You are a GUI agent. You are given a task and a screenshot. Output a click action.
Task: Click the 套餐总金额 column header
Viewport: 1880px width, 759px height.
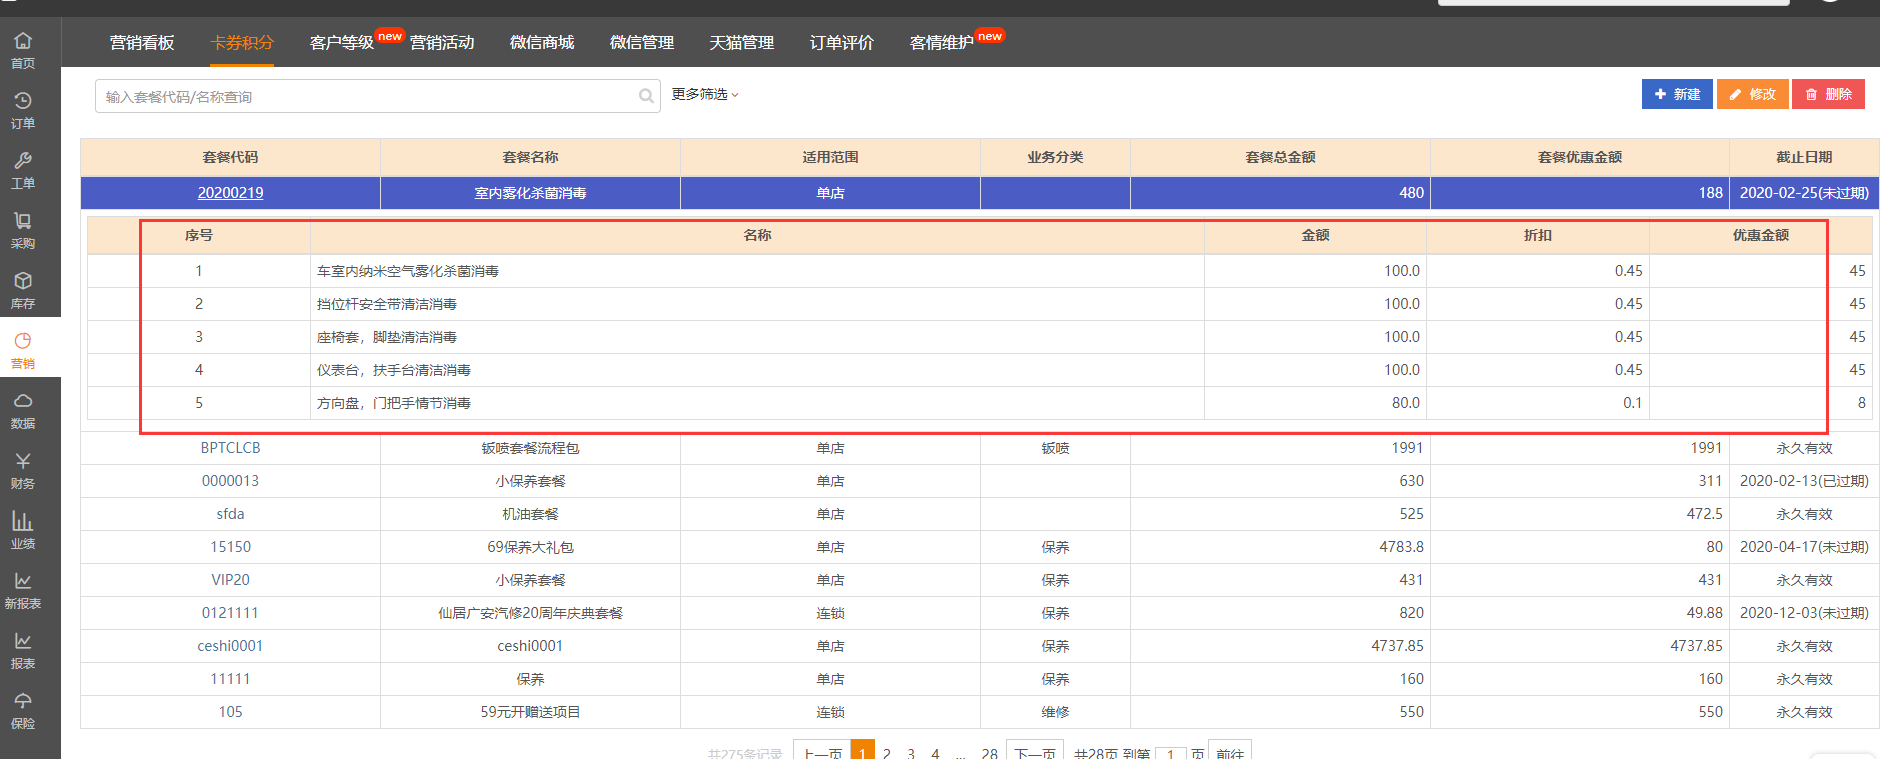pyautogui.click(x=1280, y=157)
